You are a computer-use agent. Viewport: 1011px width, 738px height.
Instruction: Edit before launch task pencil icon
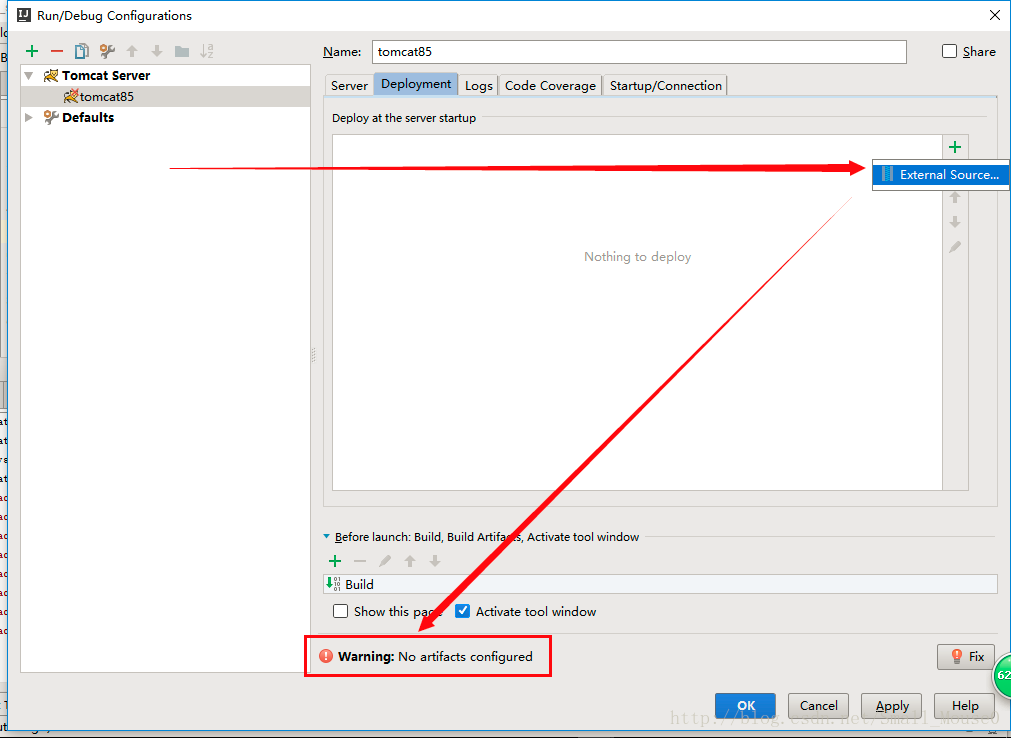tap(385, 561)
